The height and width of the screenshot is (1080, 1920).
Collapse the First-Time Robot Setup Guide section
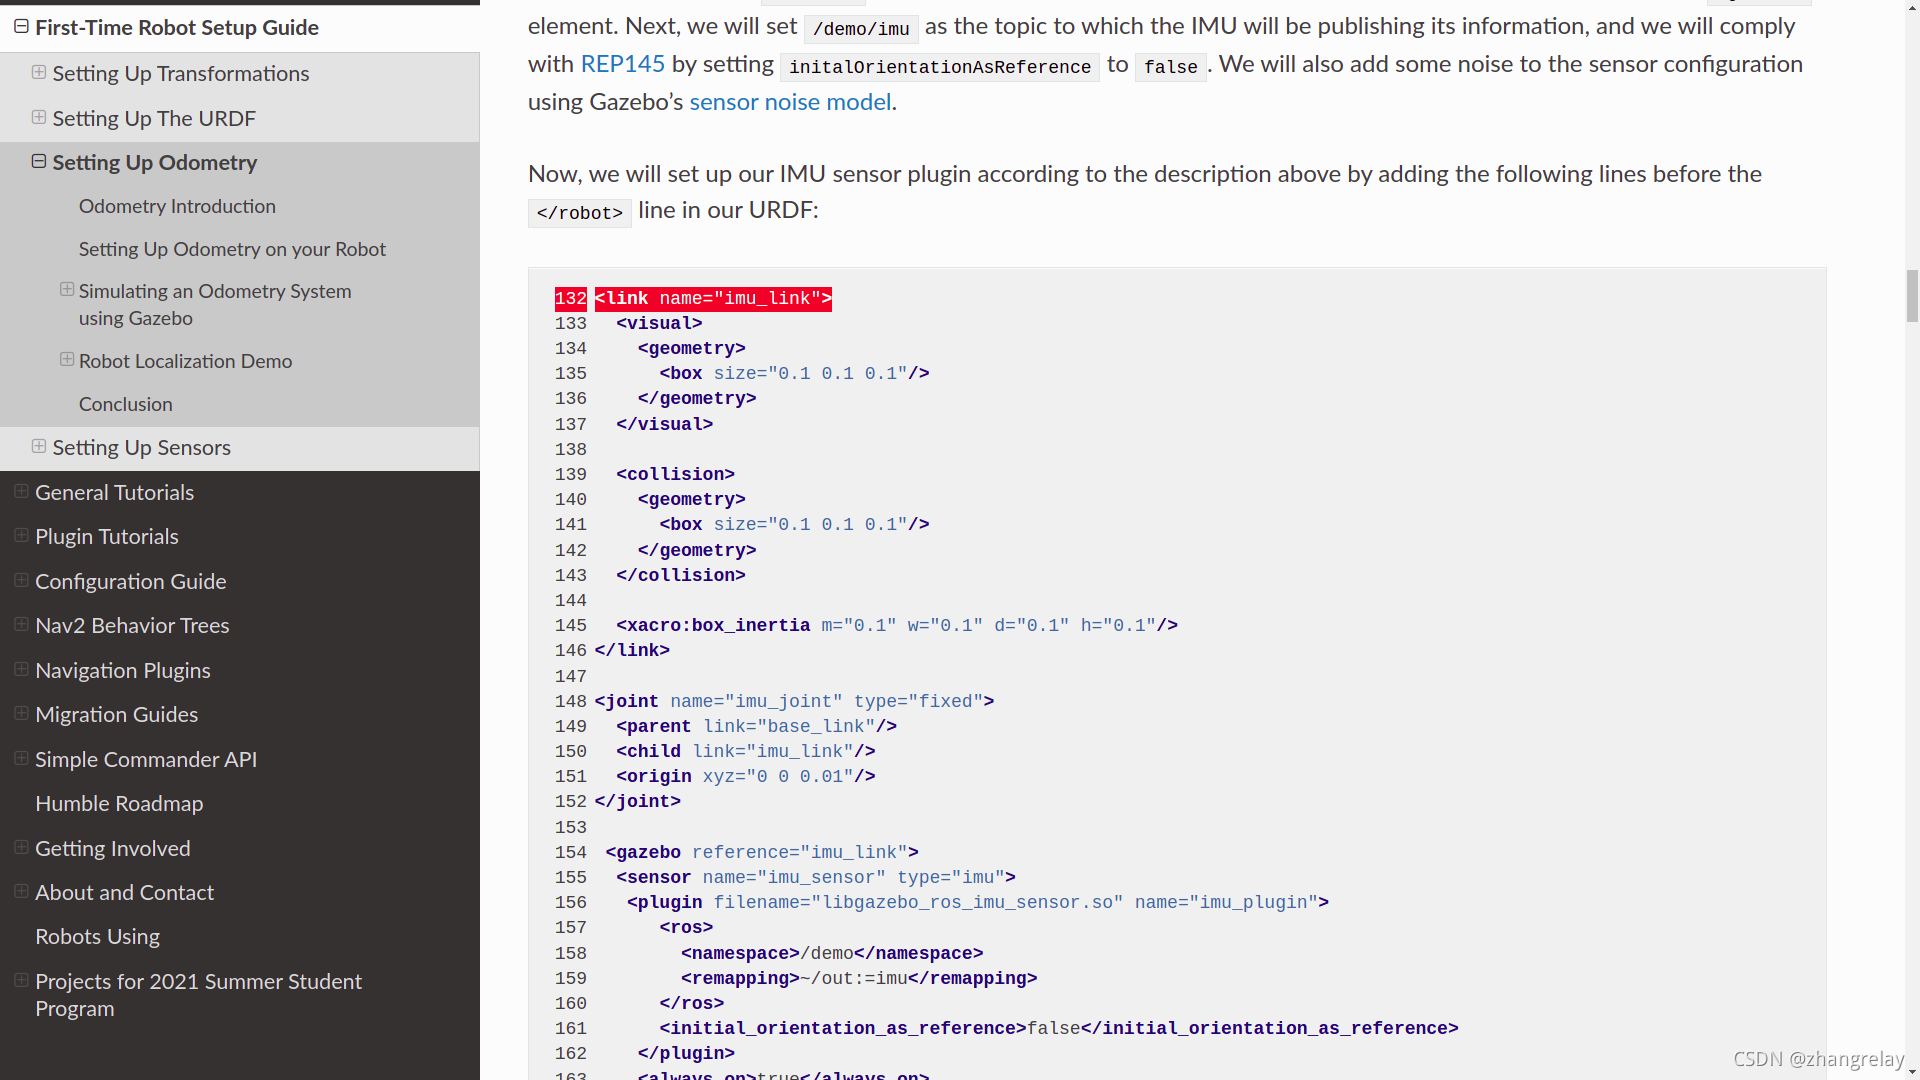tap(21, 27)
